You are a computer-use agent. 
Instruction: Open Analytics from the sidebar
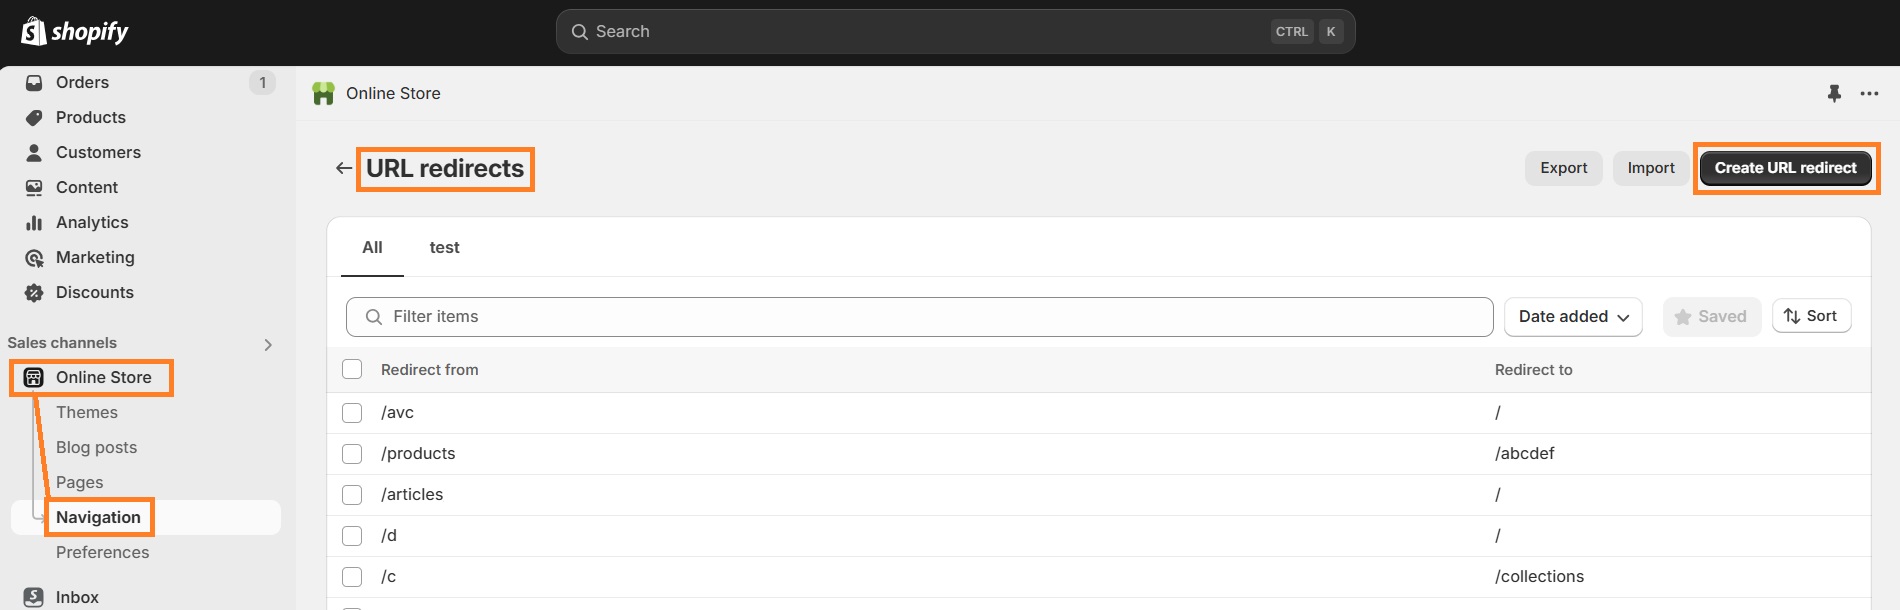33,222
